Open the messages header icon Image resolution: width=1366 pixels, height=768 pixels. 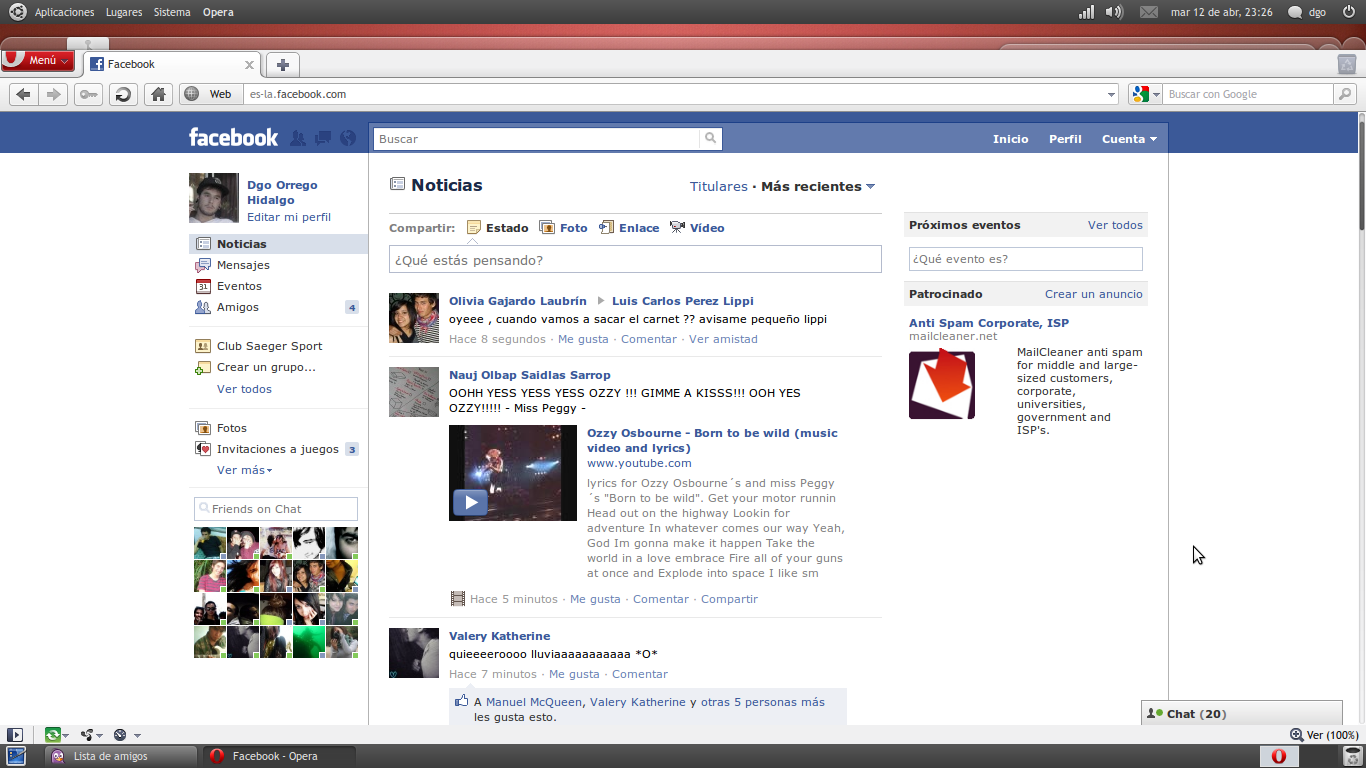(x=323, y=138)
